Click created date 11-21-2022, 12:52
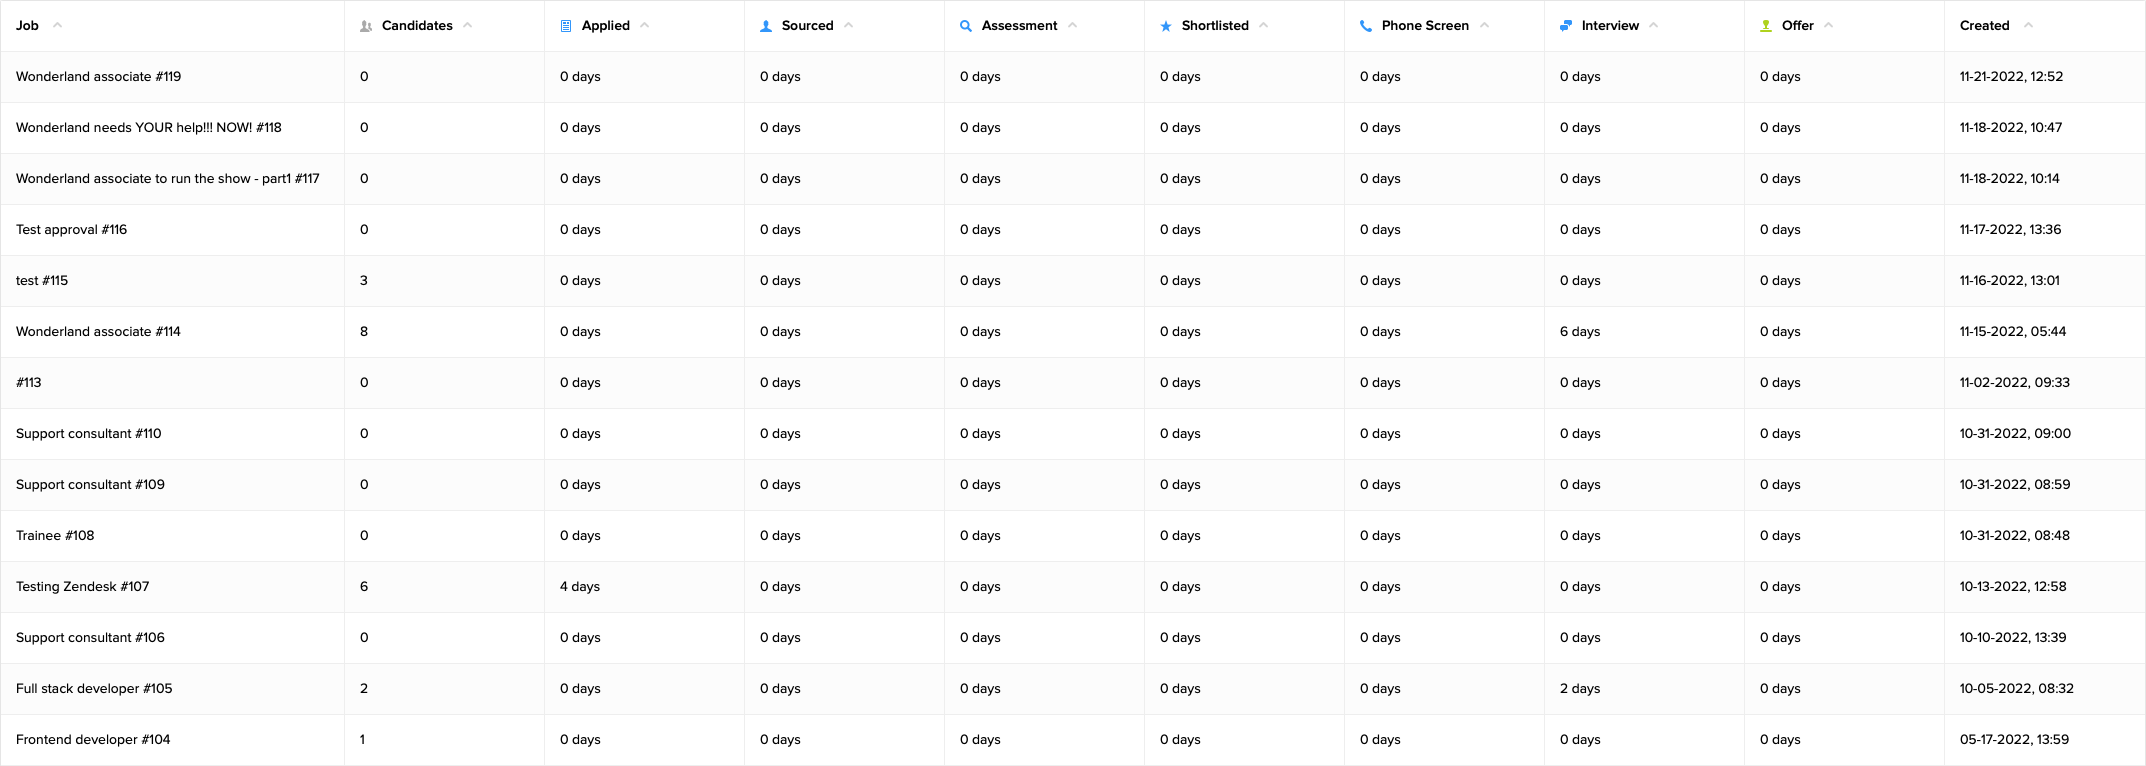2146x766 pixels. tap(2011, 77)
